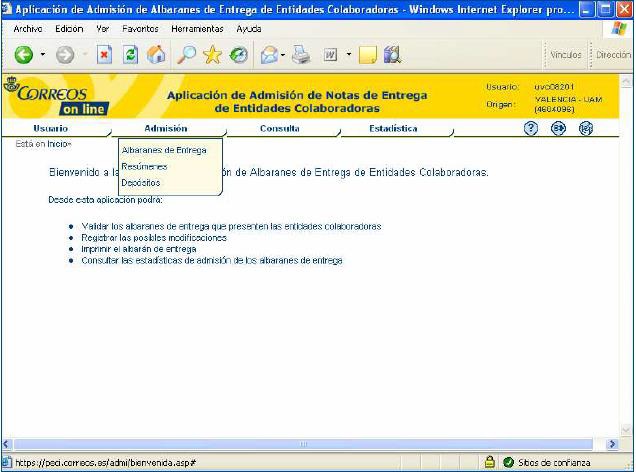Viewport: 636px width, 472px height.
Task: Refresh the page with the green Refresh icon
Action: tap(131, 55)
